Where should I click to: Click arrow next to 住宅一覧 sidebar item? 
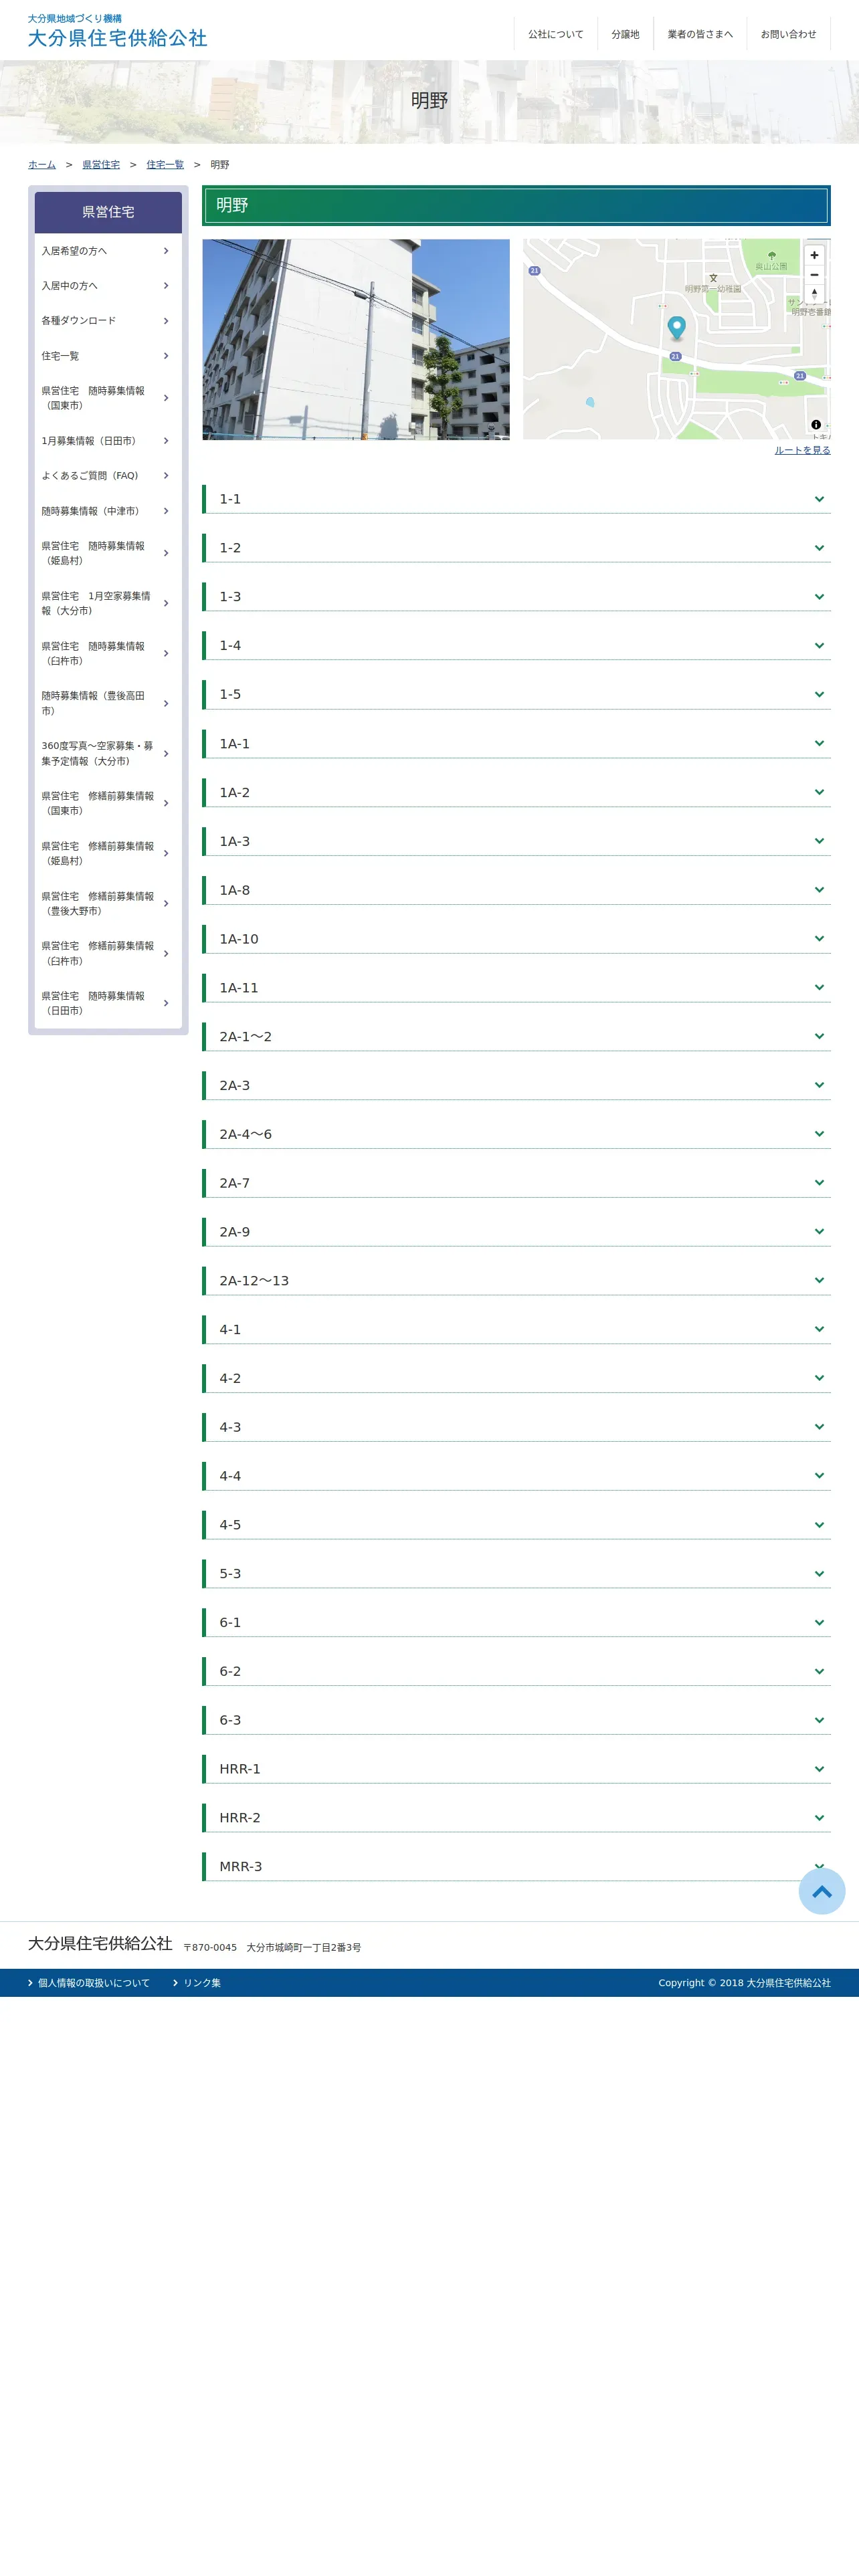pos(166,356)
